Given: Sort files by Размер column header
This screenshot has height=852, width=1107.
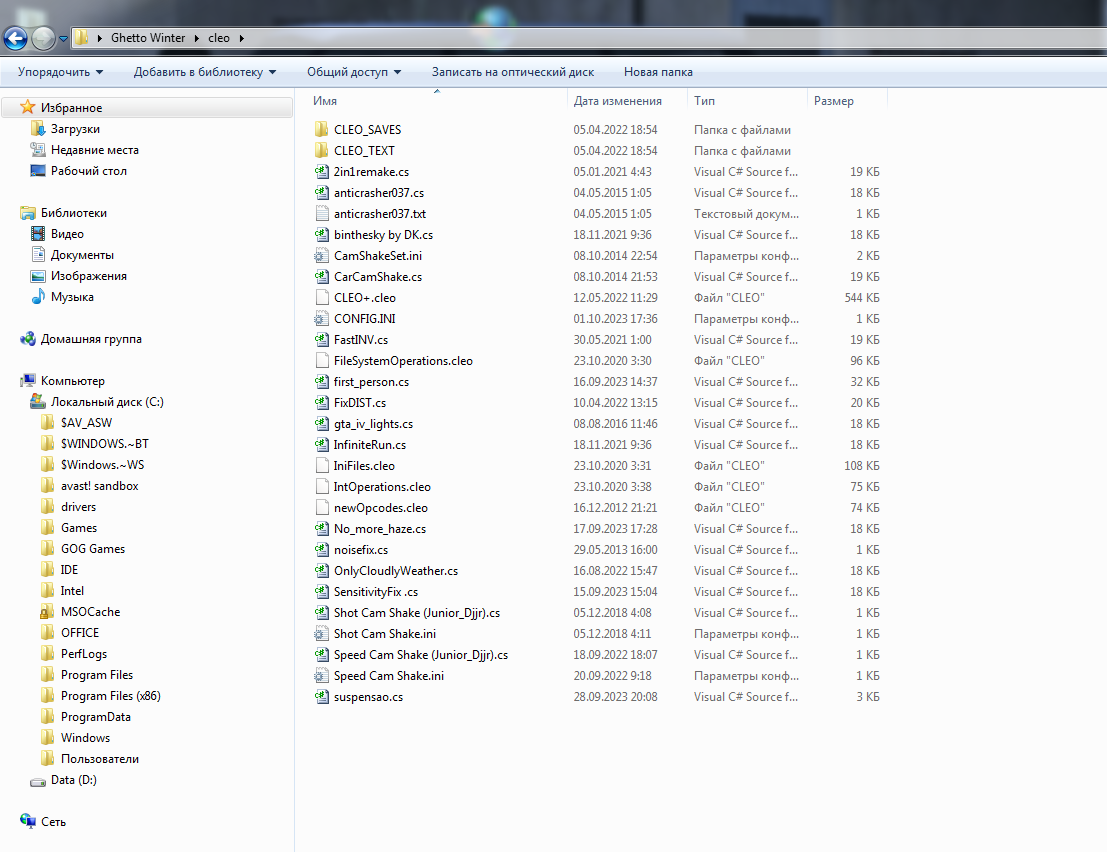Looking at the screenshot, I should tap(833, 101).
